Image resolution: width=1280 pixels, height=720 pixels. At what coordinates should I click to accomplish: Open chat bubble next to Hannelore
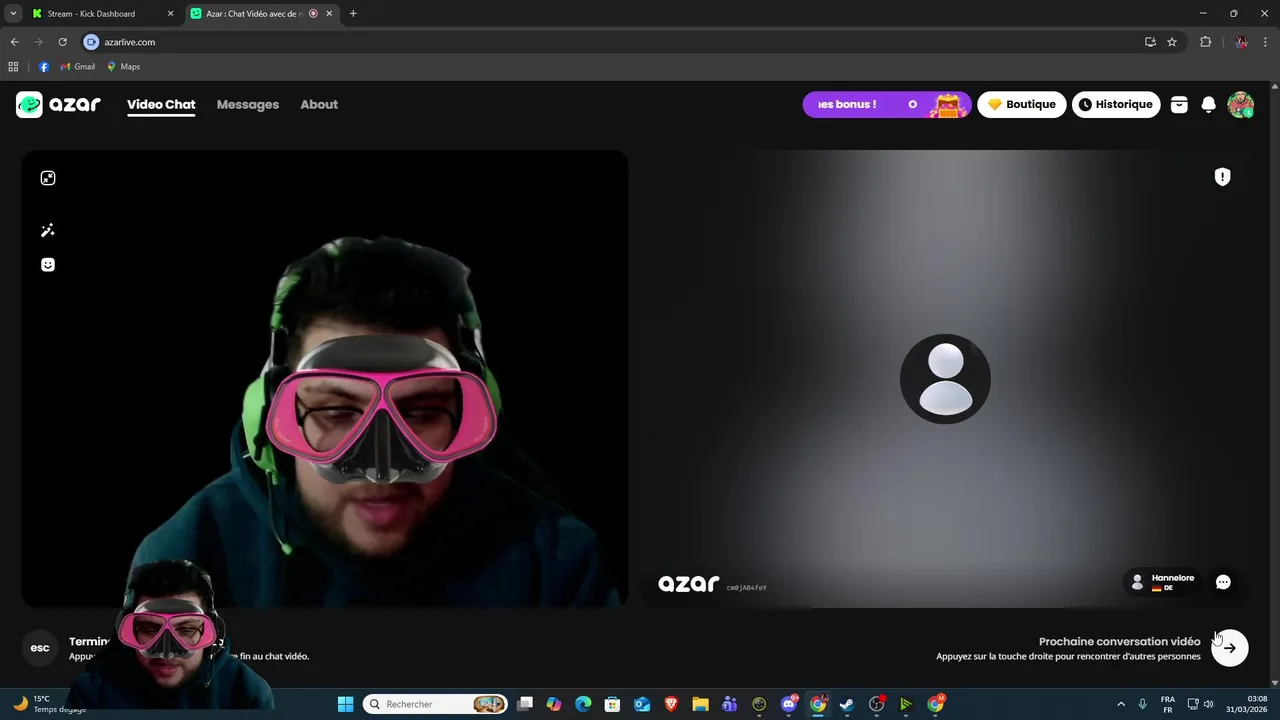coord(1223,582)
